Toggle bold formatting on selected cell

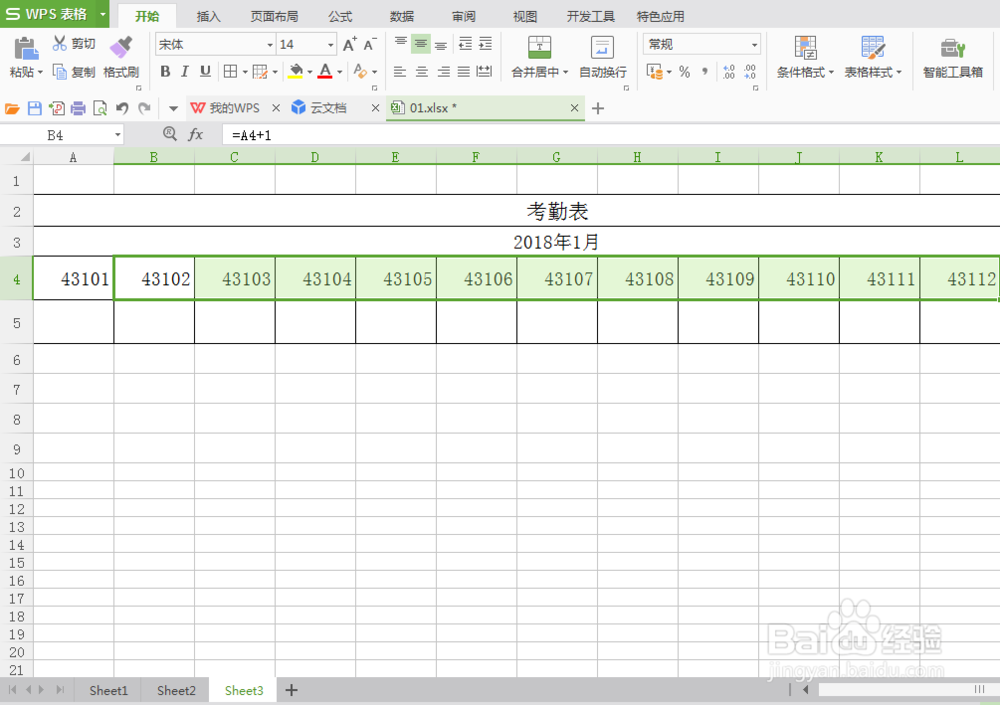click(164, 72)
